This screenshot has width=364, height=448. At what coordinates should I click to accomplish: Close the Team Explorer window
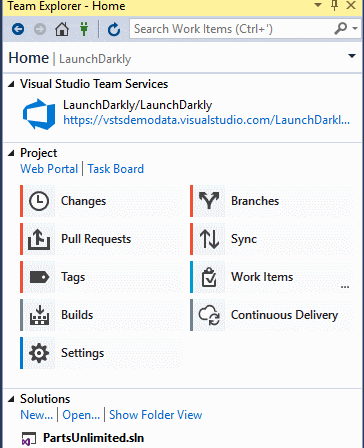(x=351, y=5)
